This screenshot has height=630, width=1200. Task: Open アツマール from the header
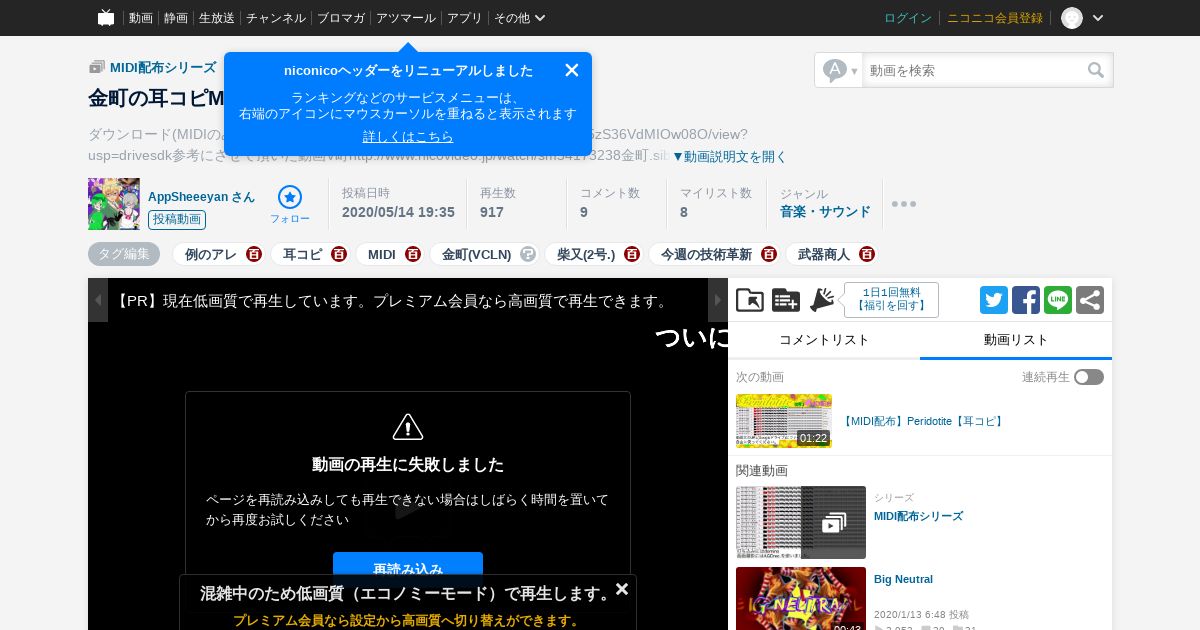[406, 18]
